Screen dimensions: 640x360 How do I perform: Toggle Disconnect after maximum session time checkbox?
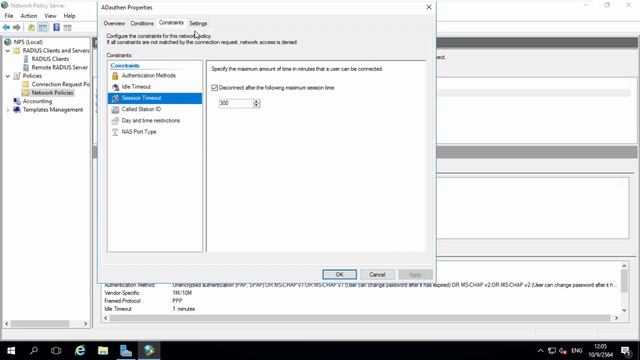[215, 88]
